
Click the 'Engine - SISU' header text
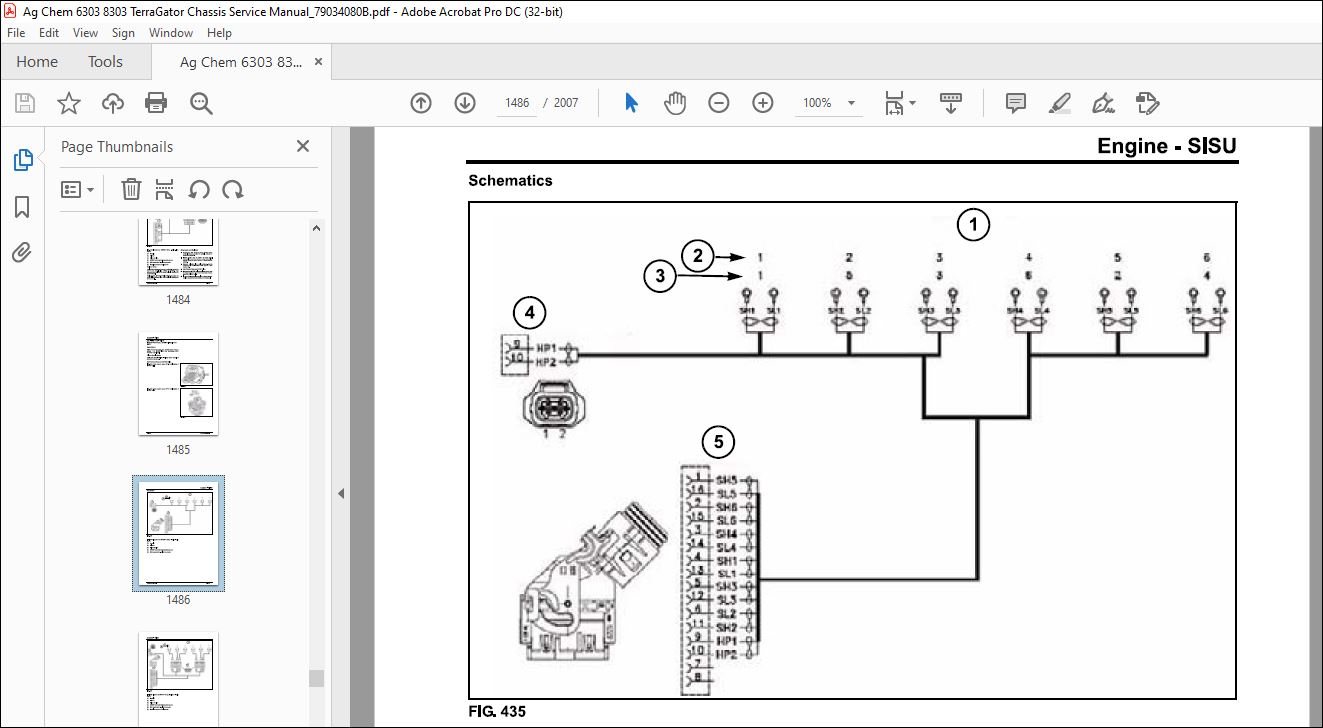1167,146
